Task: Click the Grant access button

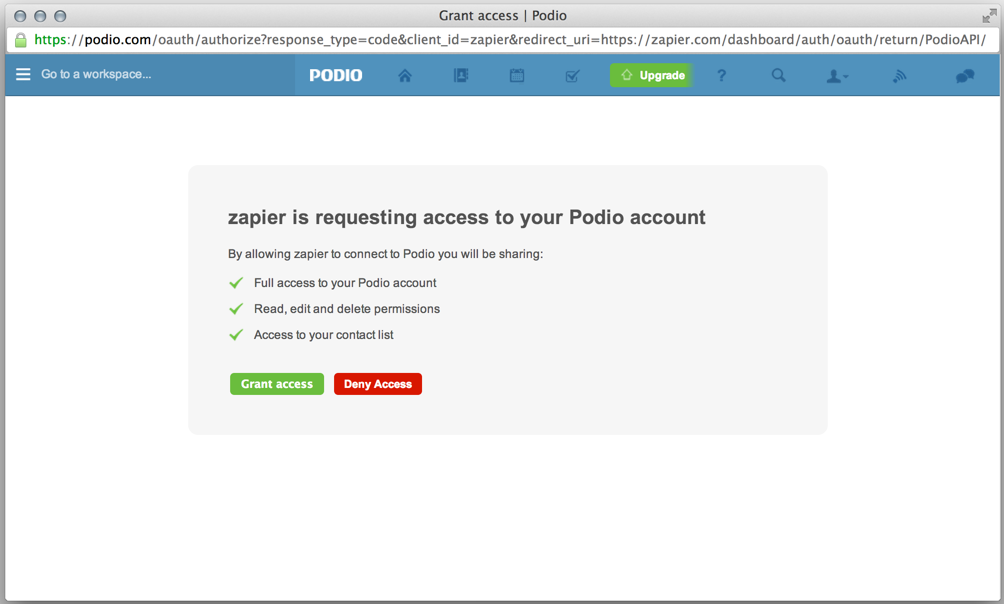Action: [277, 384]
